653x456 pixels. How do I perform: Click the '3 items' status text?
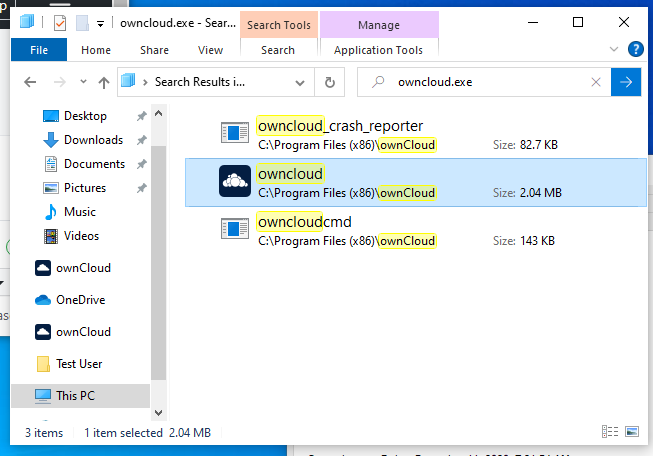click(44, 433)
